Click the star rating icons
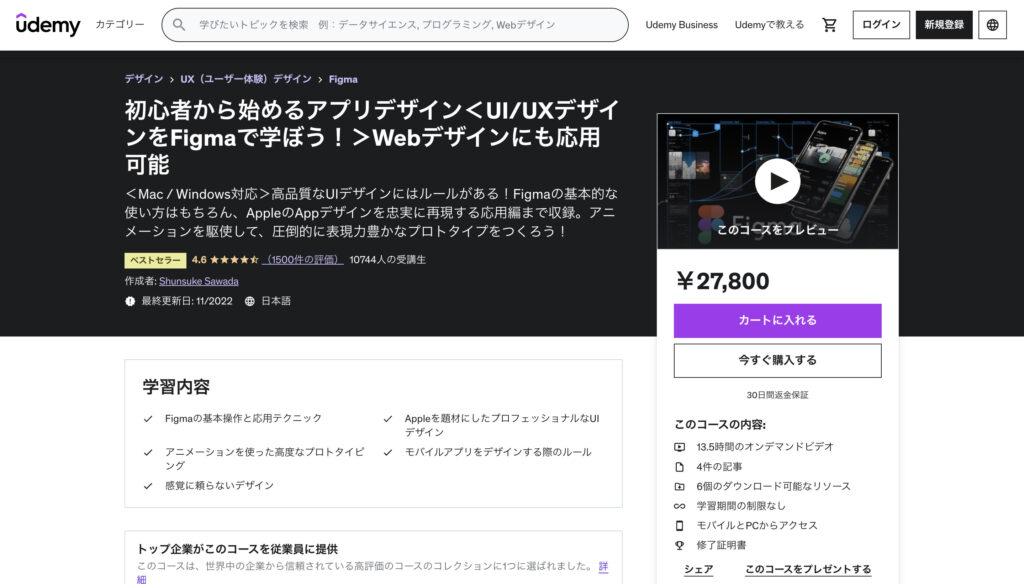Viewport: 1024px width, 584px height. [234, 259]
